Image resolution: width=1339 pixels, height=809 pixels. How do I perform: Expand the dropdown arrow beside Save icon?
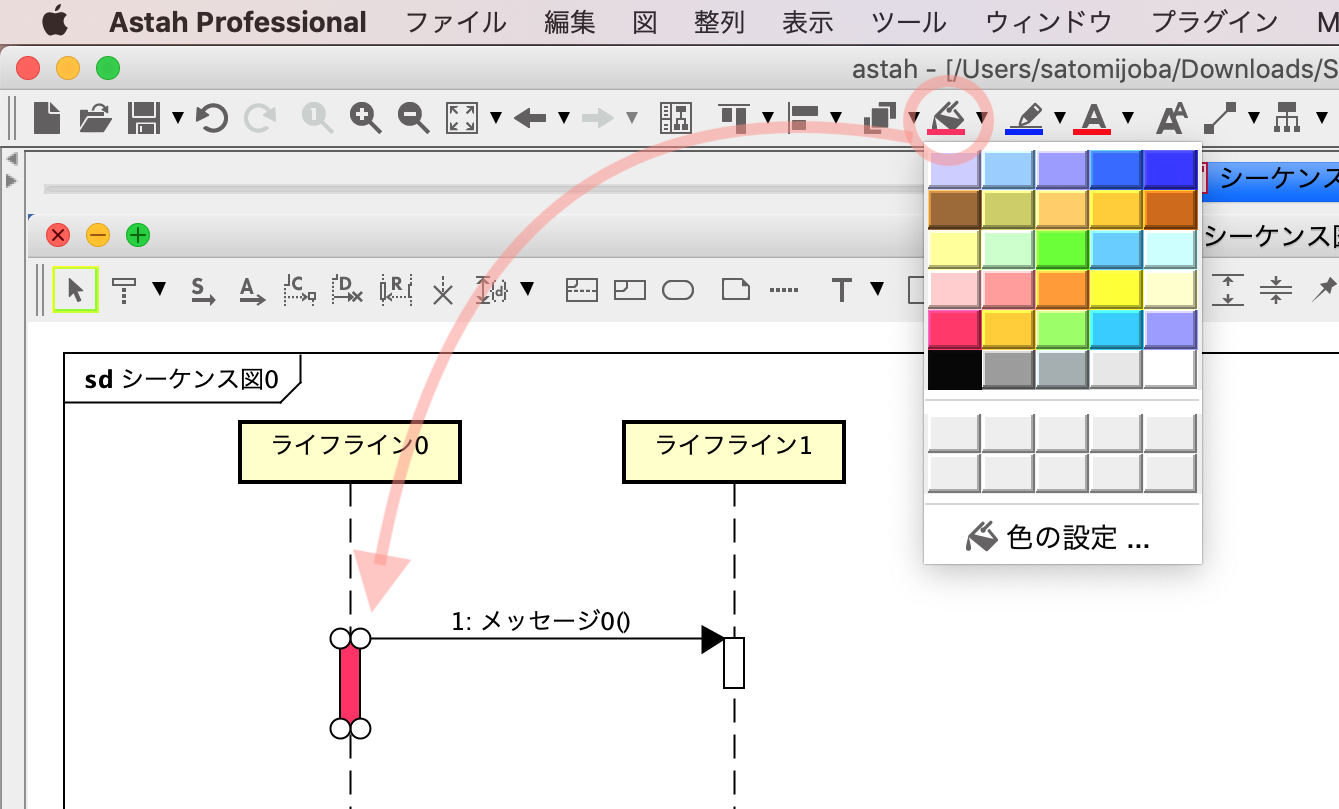coord(178,118)
